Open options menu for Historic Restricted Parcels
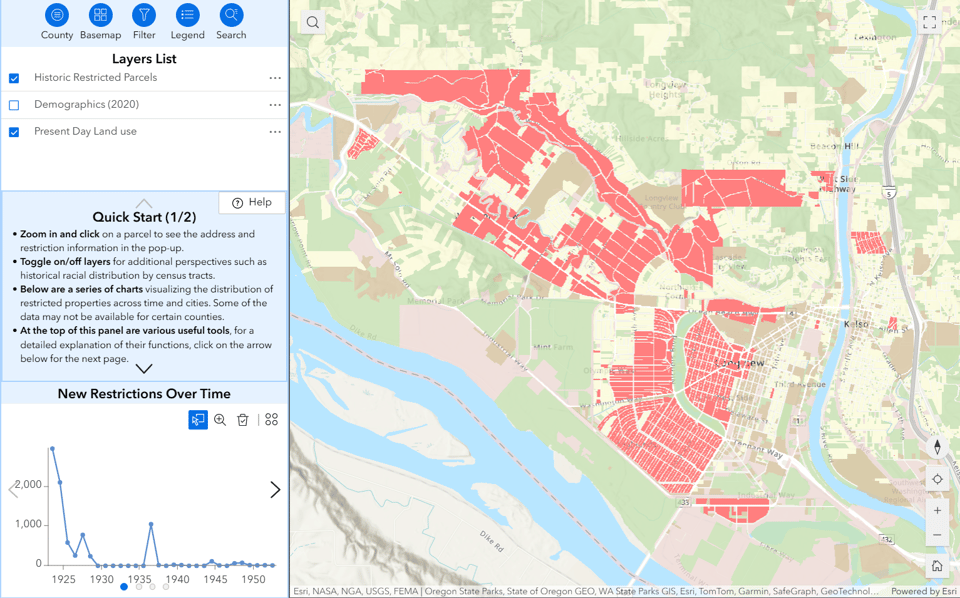The width and height of the screenshot is (960, 598). click(x=275, y=78)
